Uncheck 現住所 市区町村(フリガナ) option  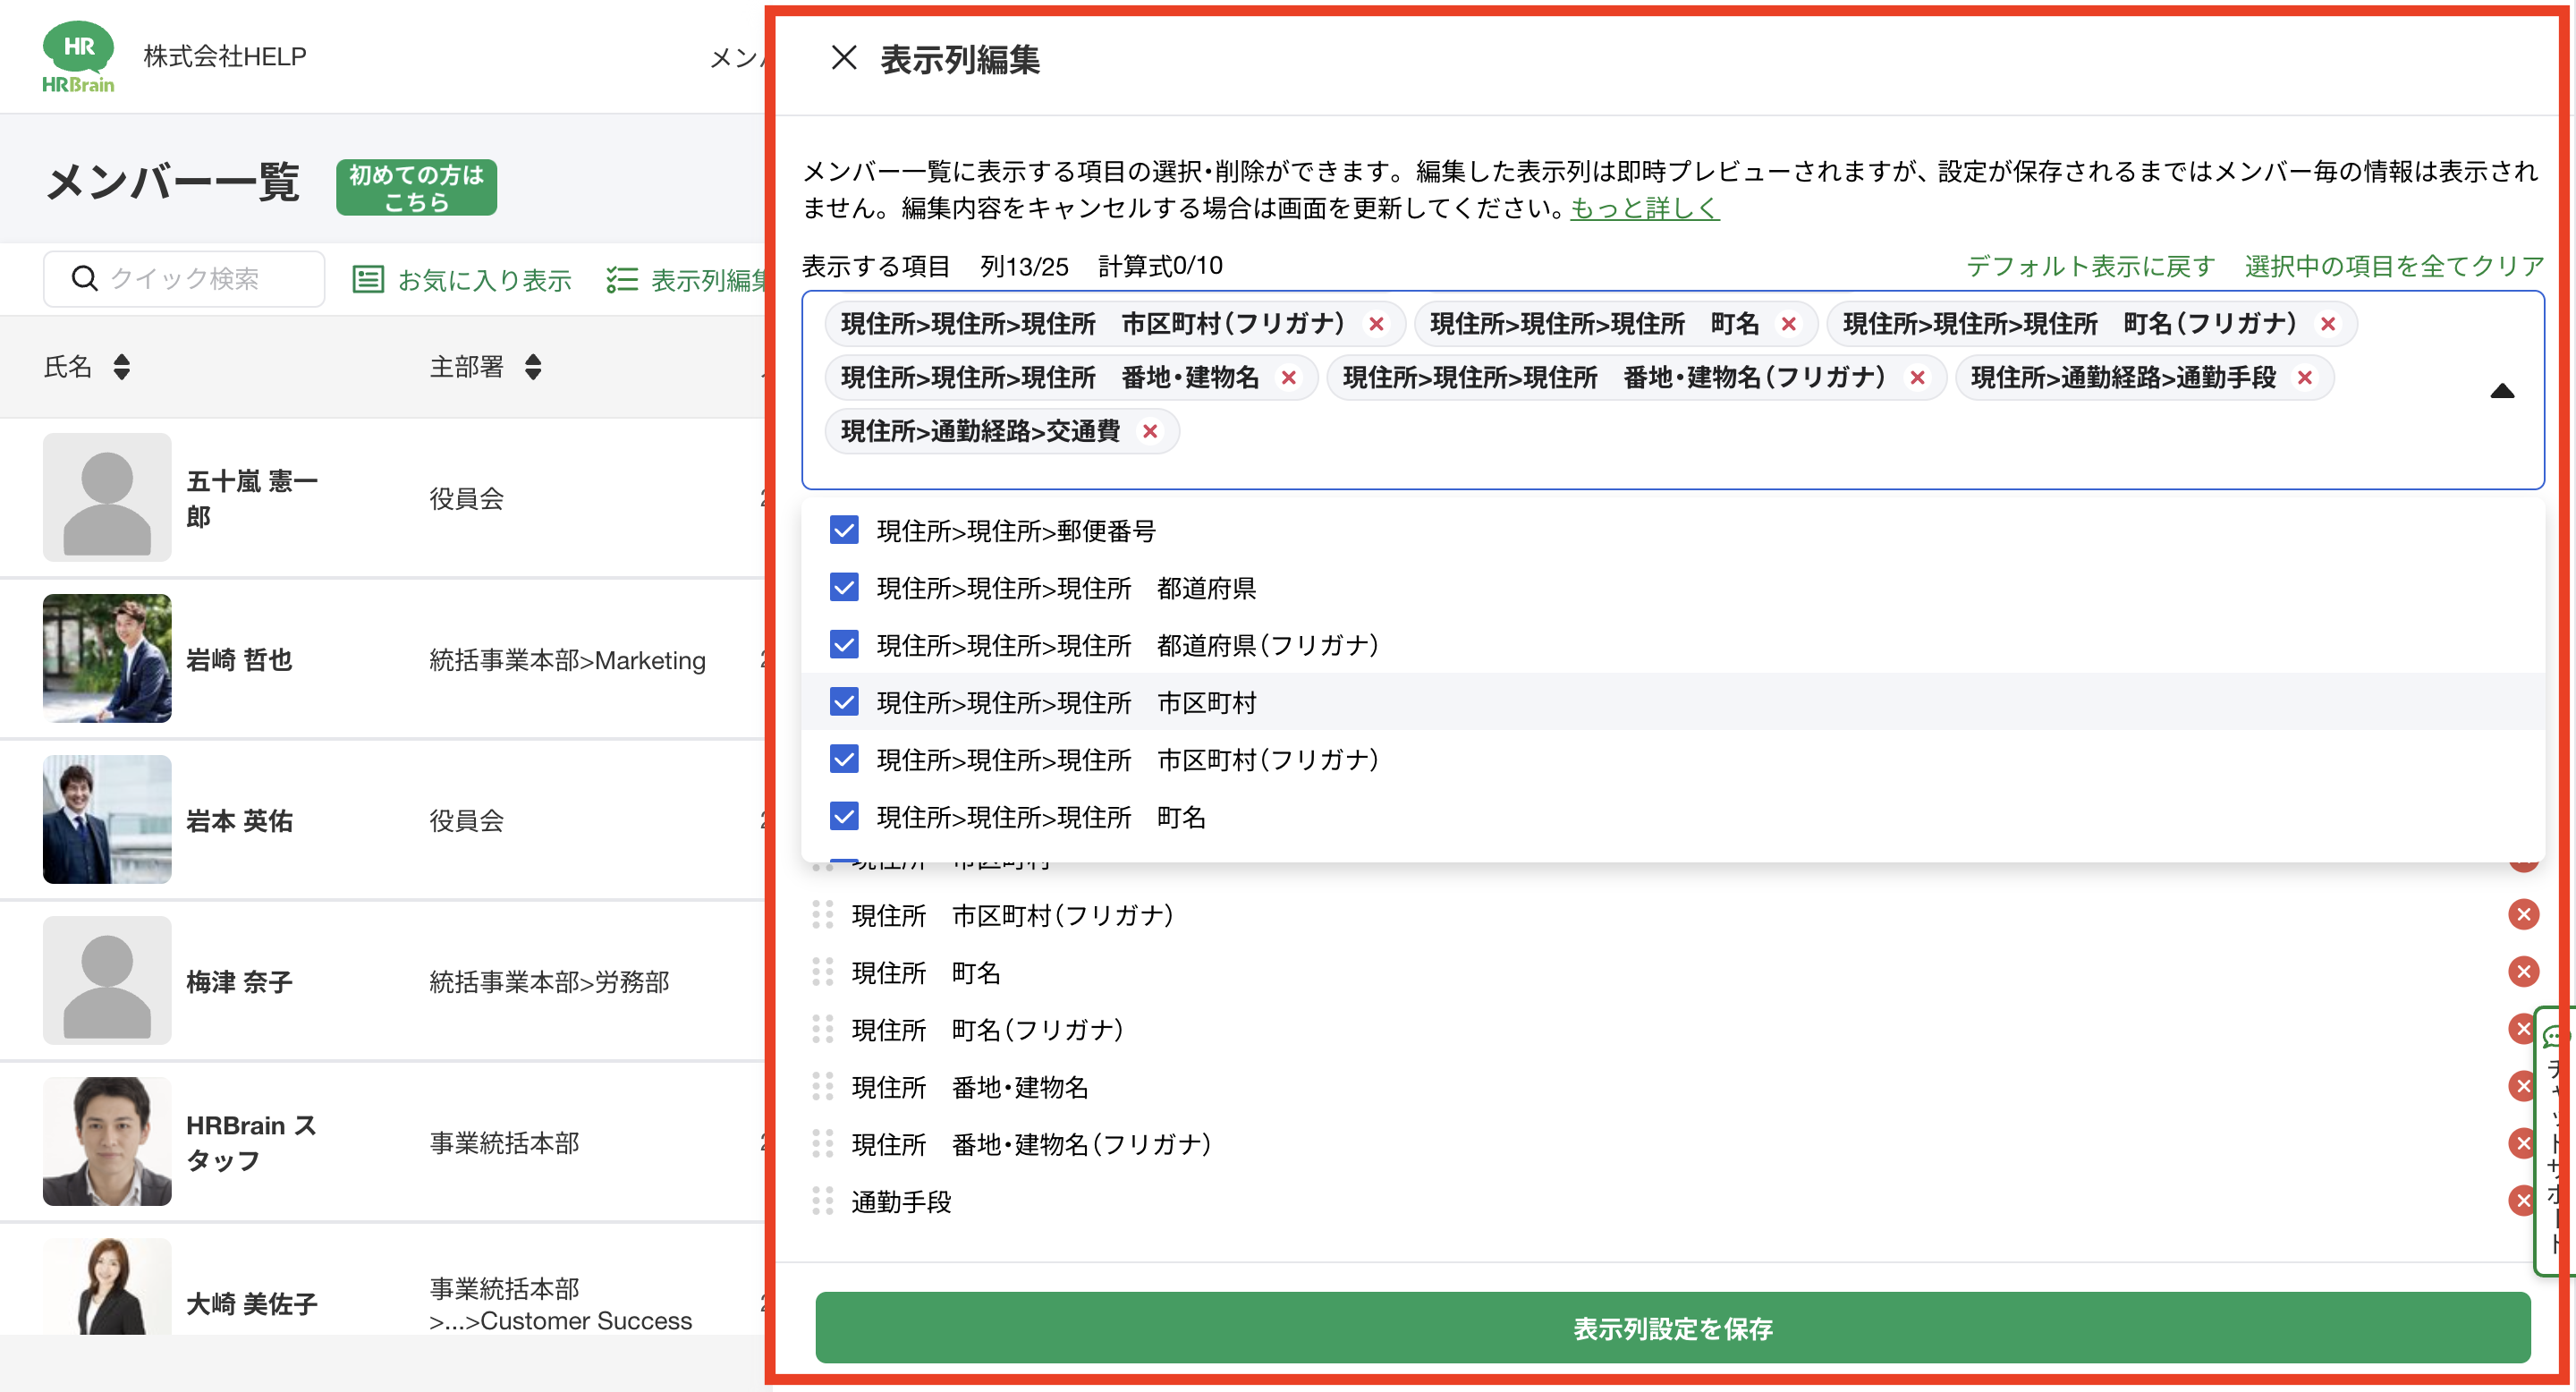click(844, 759)
